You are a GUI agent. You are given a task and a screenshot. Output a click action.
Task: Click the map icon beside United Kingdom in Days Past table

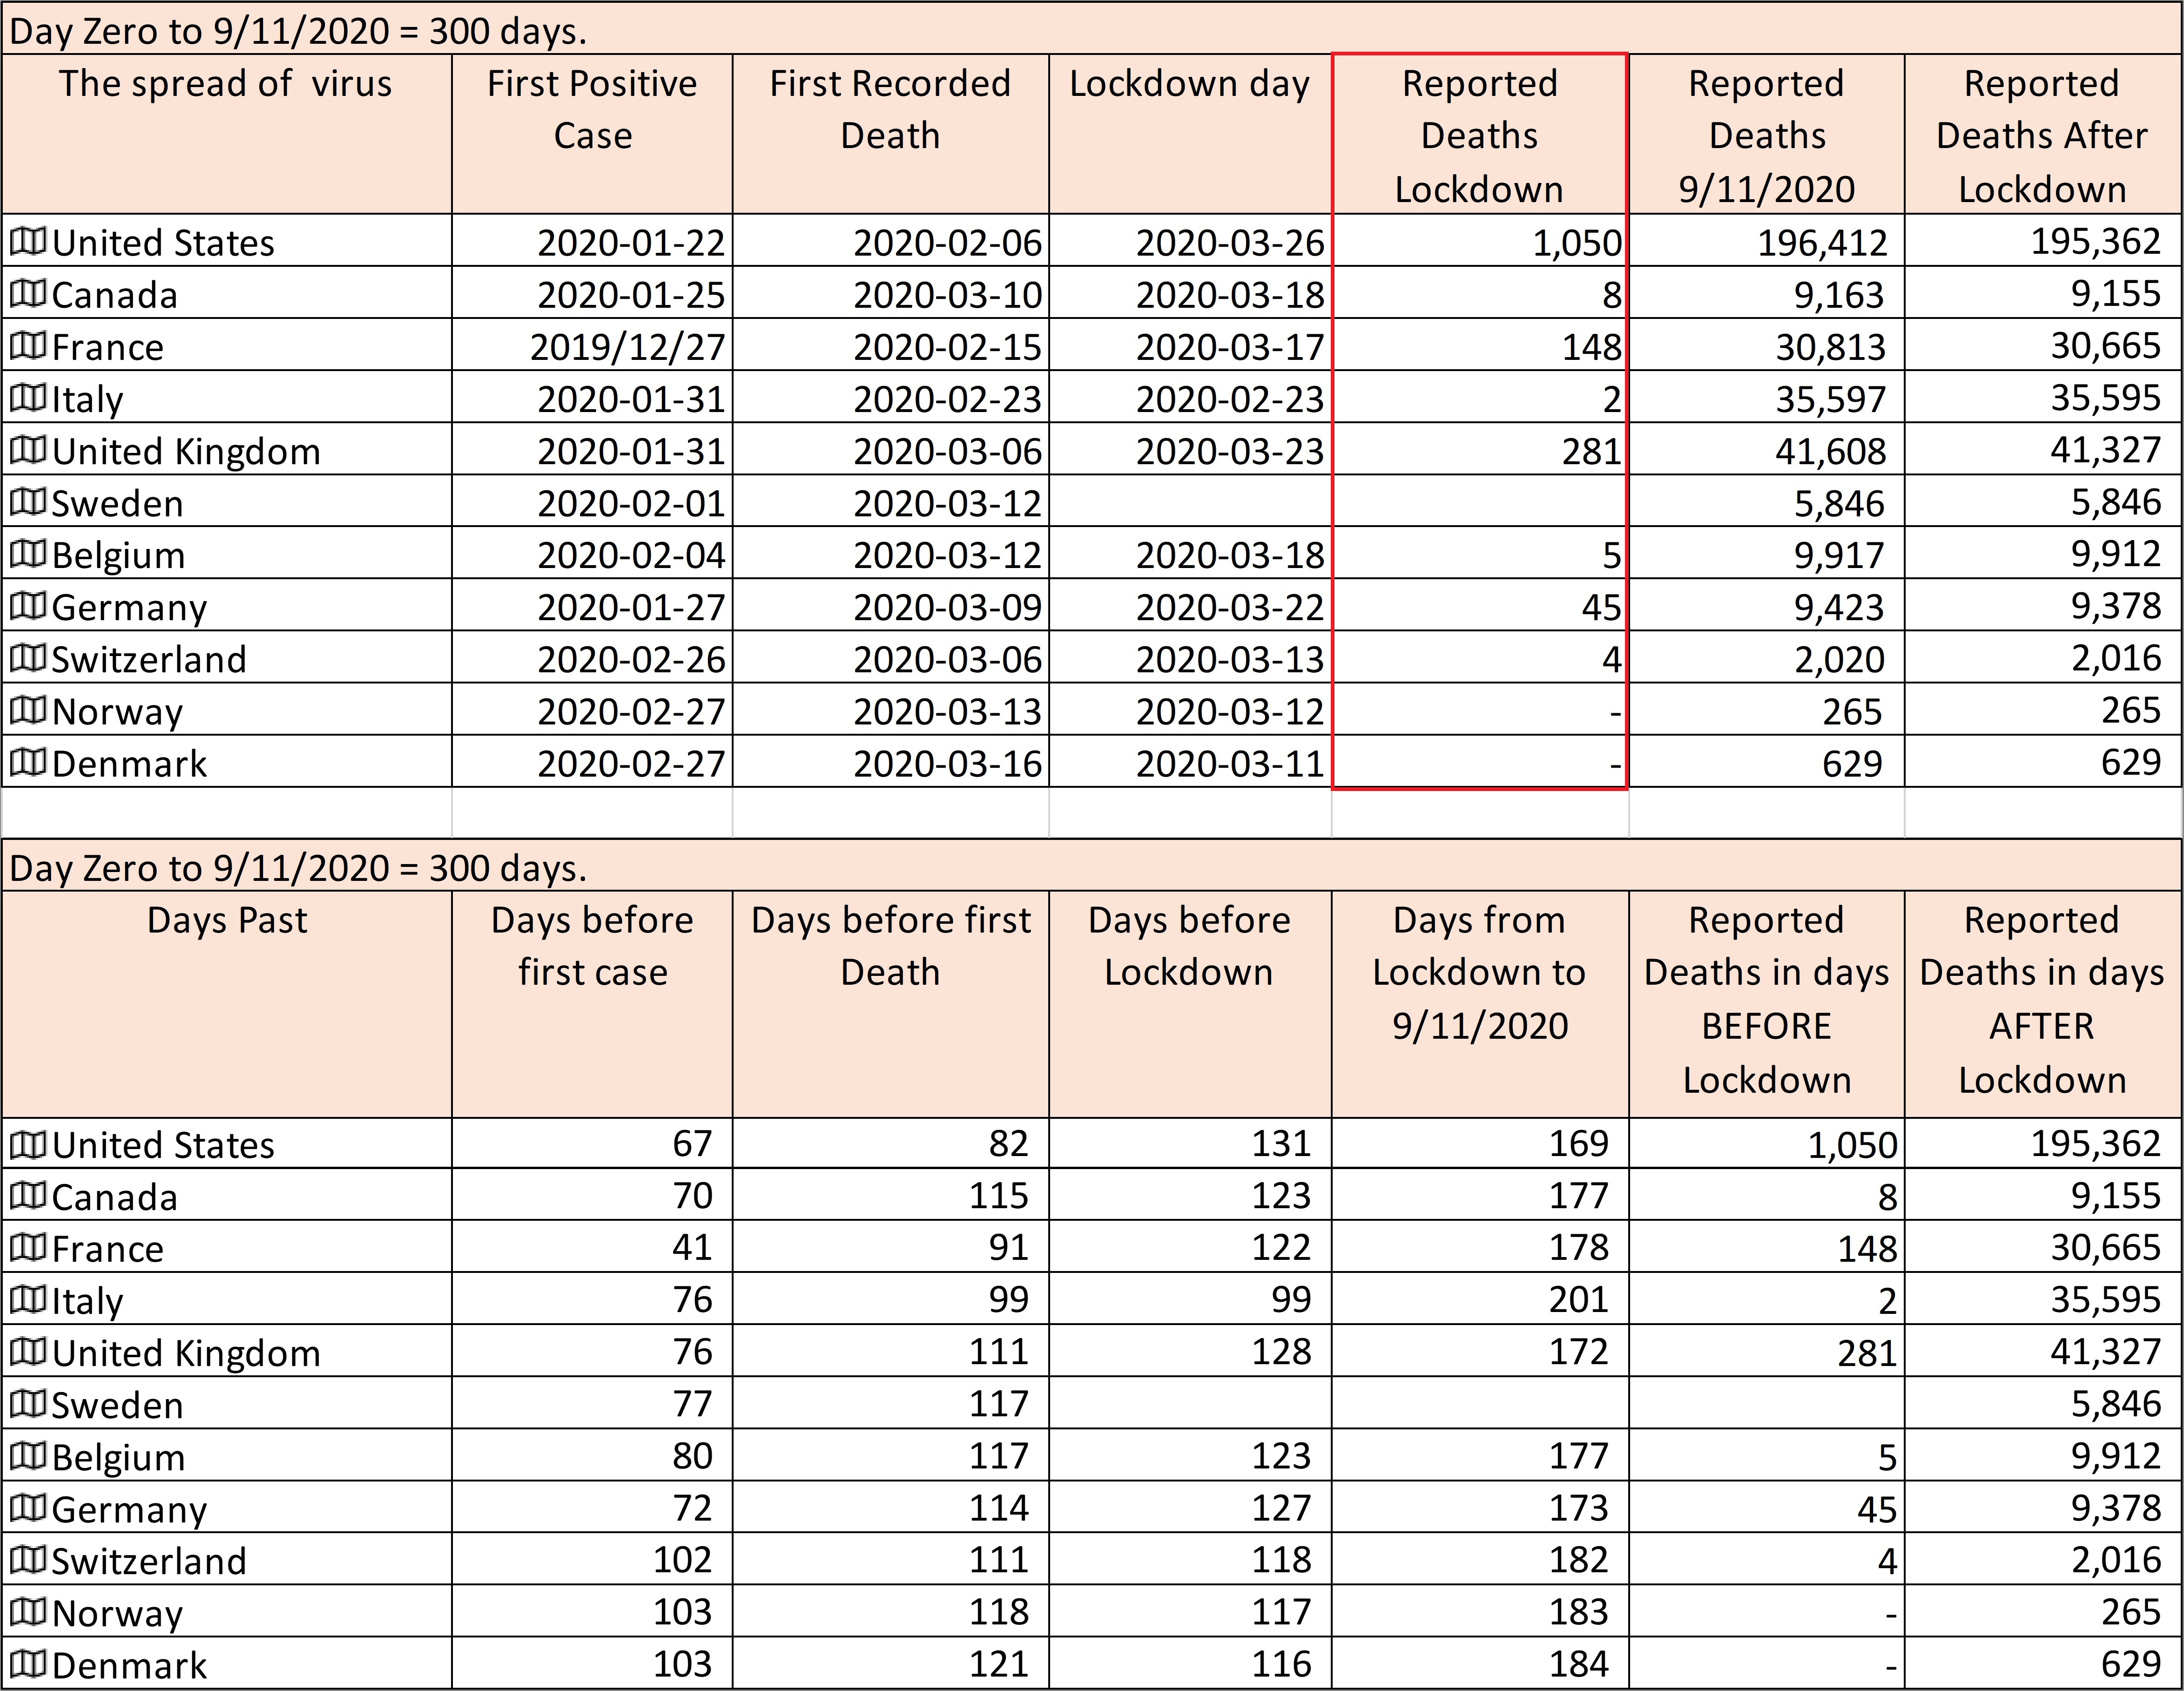pos(28,1351)
